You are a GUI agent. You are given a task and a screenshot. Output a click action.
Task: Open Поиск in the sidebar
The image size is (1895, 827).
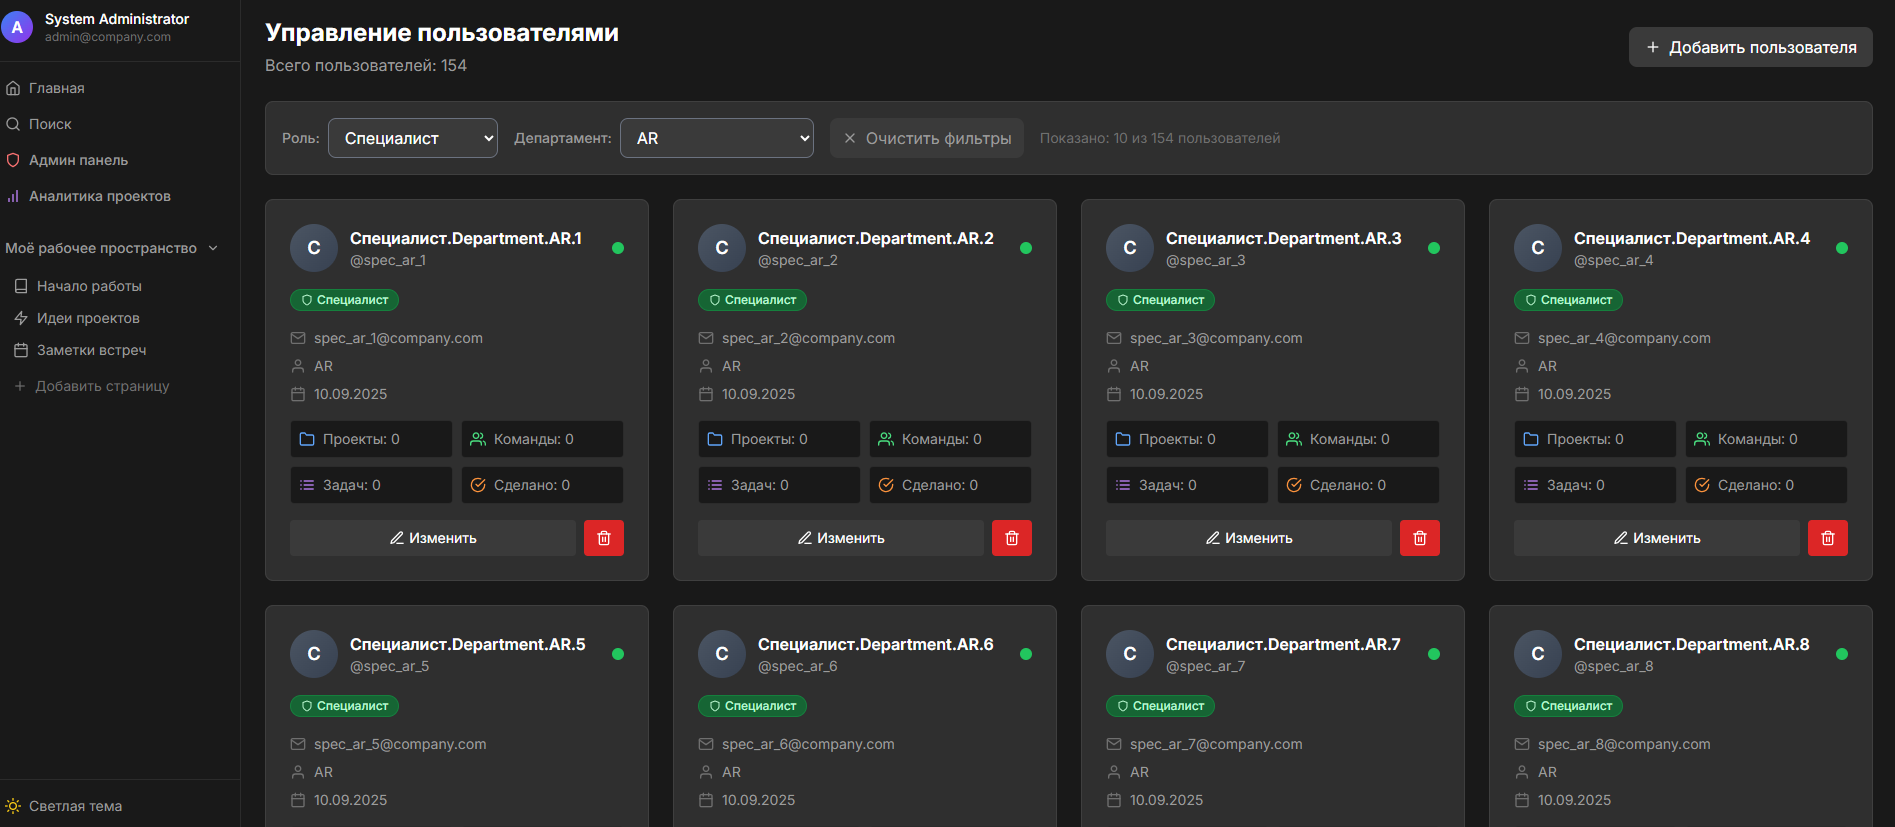coord(50,124)
